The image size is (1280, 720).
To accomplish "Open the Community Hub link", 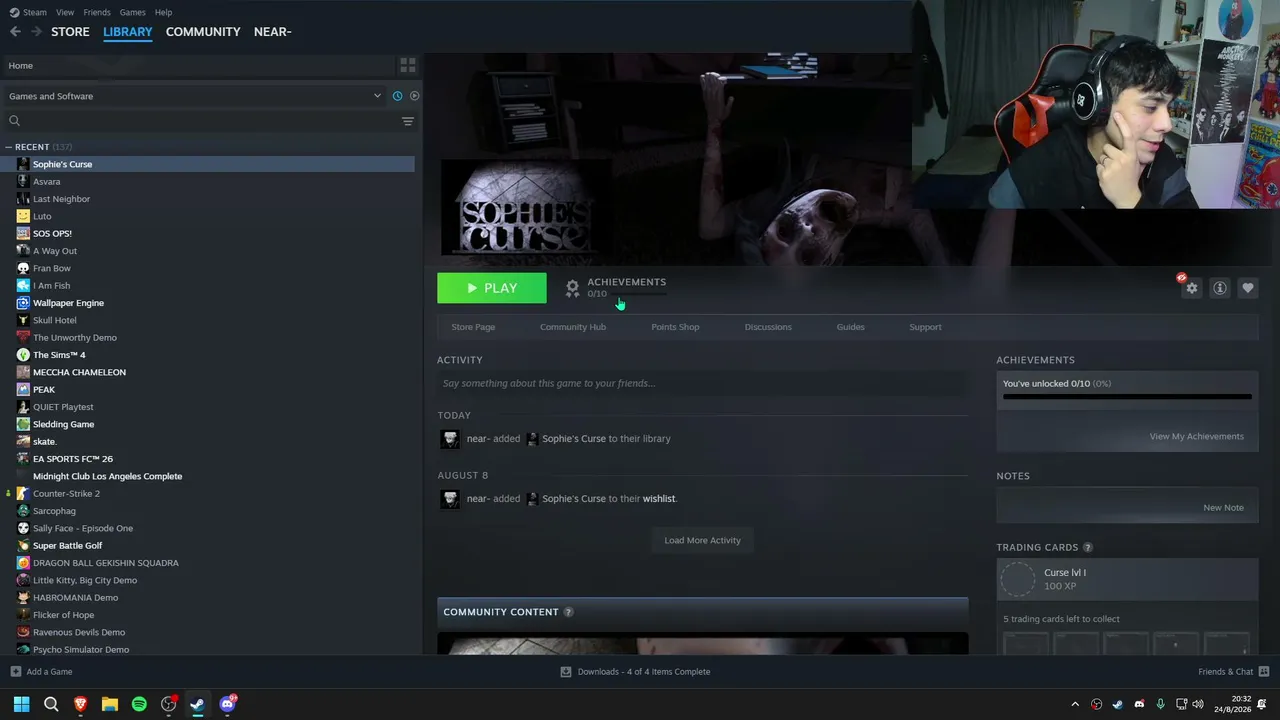I will click(573, 327).
